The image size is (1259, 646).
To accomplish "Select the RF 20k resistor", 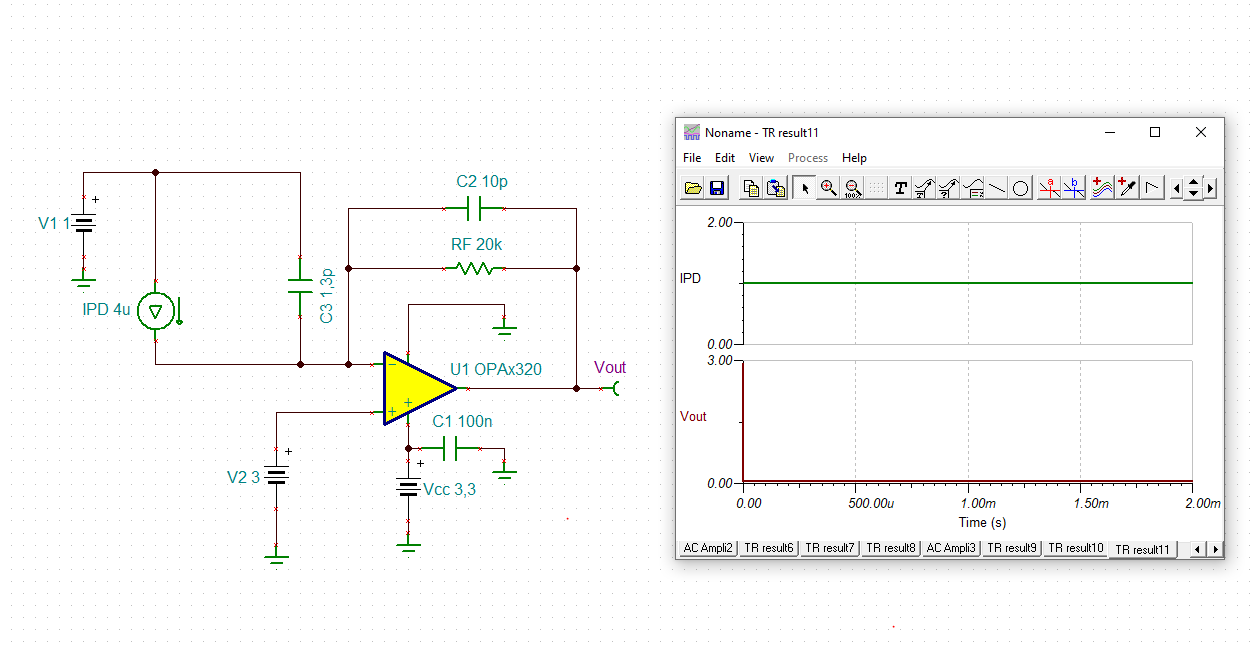I will coord(474,268).
